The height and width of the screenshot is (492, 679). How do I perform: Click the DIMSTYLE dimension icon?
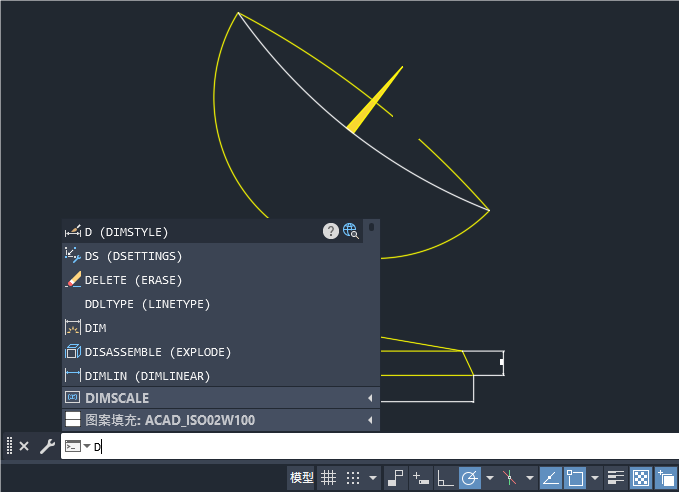click(x=73, y=231)
